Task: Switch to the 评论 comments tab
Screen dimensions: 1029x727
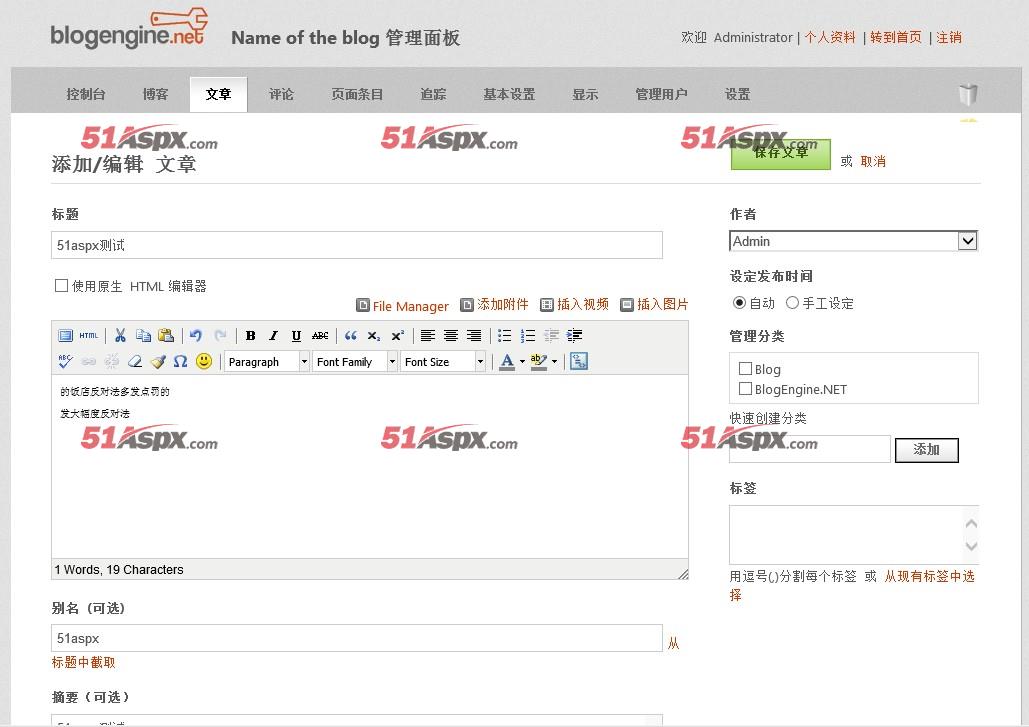Action: (282, 94)
